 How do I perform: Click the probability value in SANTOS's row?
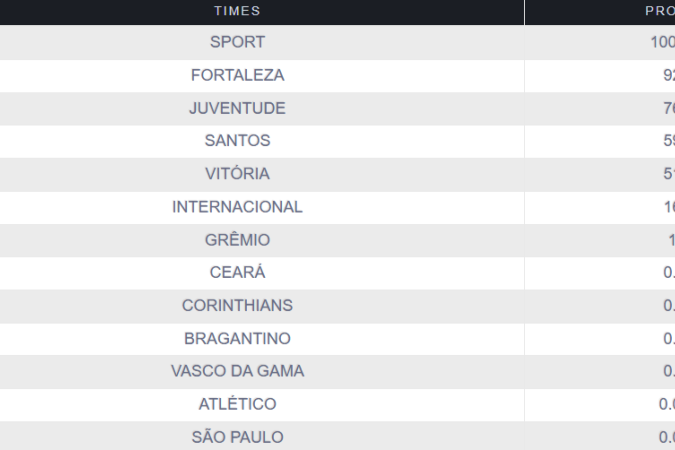pyautogui.click(x=666, y=141)
